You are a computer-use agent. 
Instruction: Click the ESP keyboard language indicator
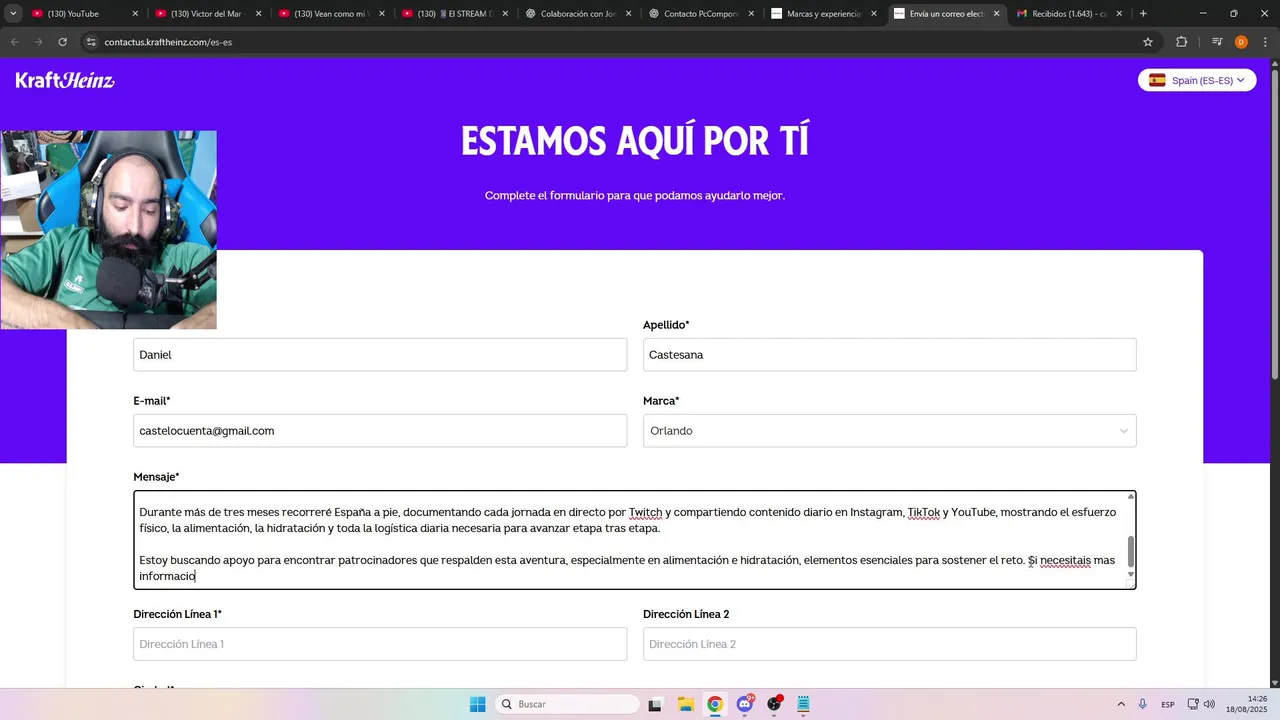point(1168,704)
